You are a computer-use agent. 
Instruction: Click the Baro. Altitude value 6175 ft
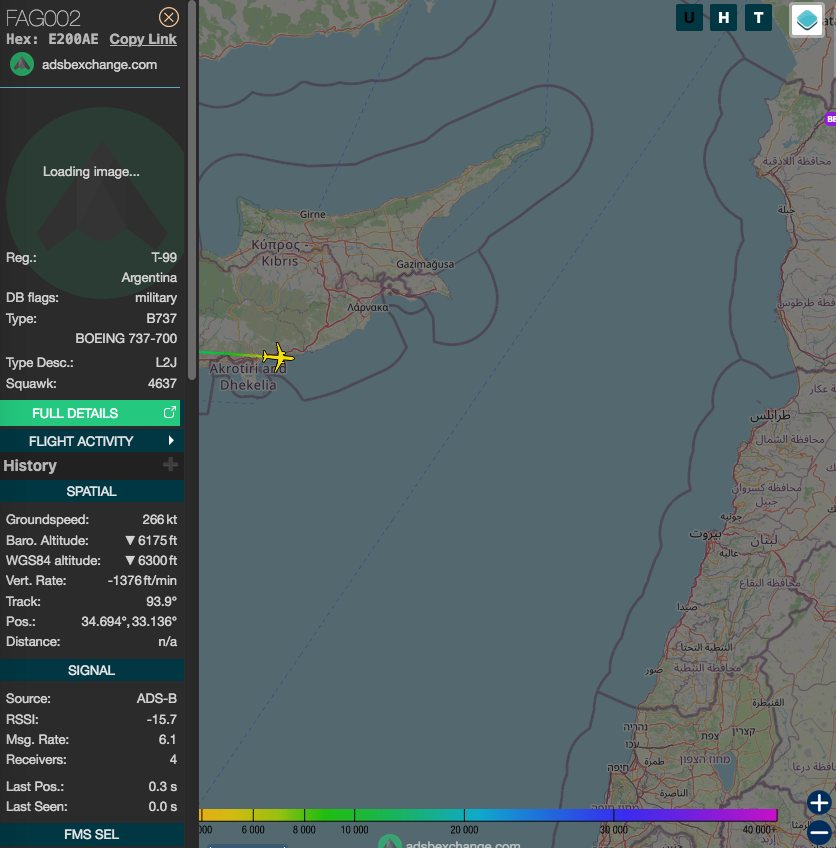151,540
